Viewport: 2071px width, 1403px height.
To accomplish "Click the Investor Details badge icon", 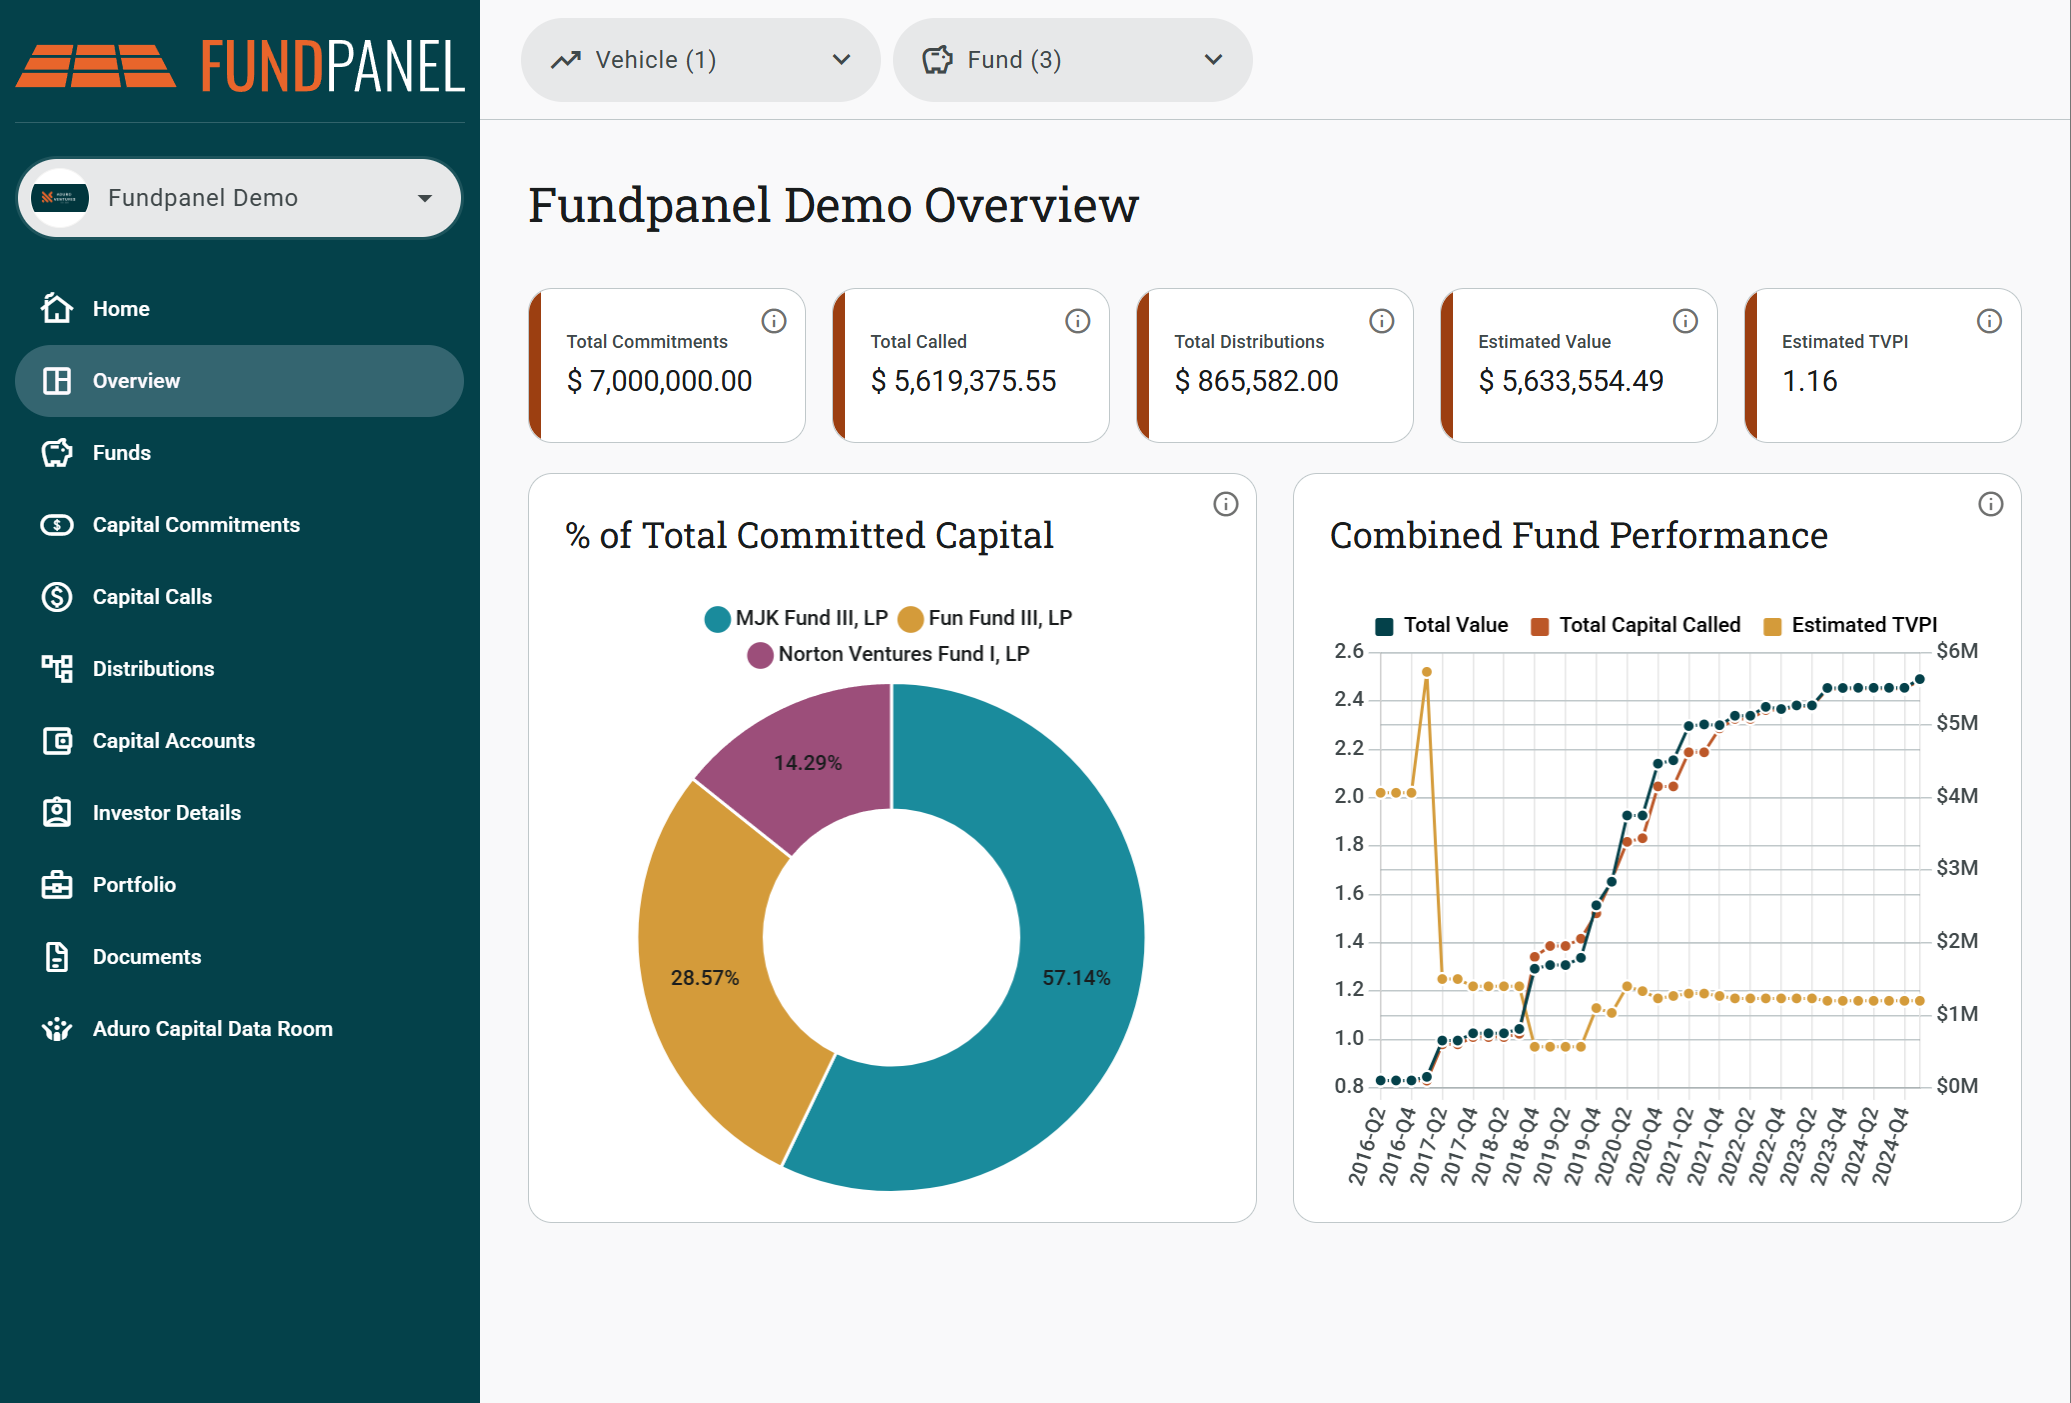I will [x=57, y=812].
